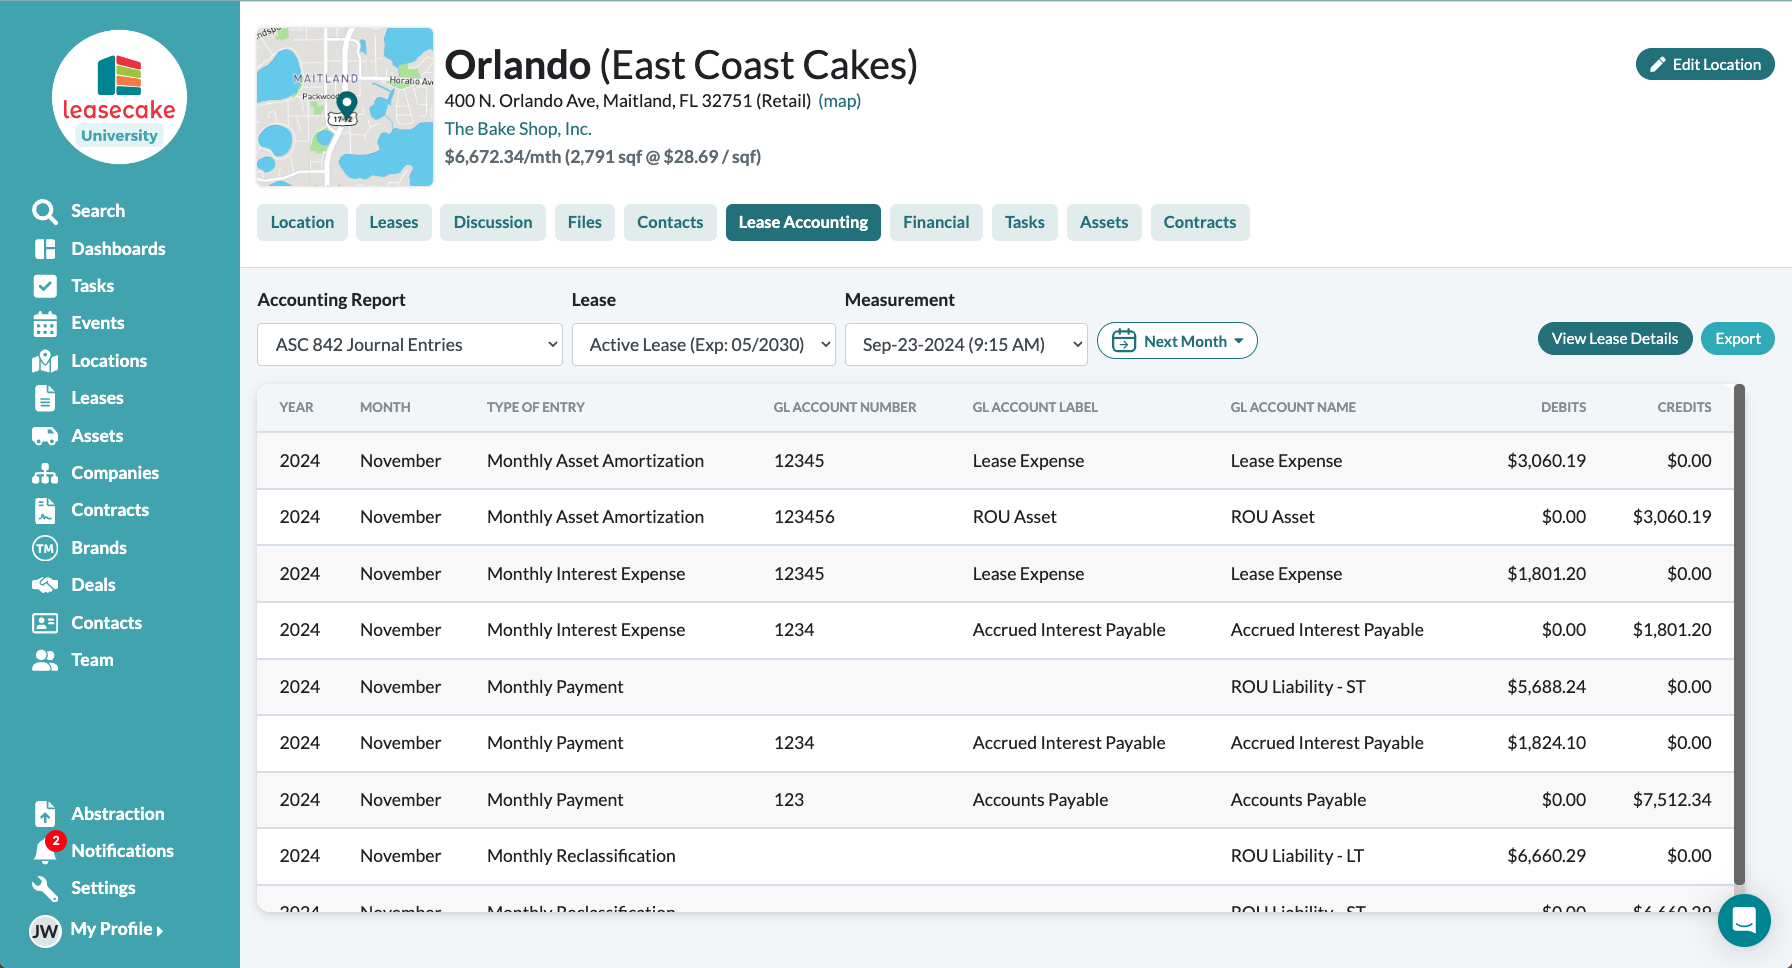Click the Events calendar icon
Viewport: 1792px width, 968px height.
(x=45, y=324)
